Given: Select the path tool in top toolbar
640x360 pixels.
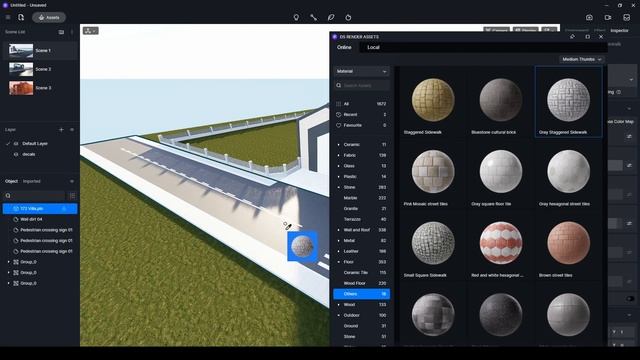Looking at the screenshot, I should tap(313, 18).
